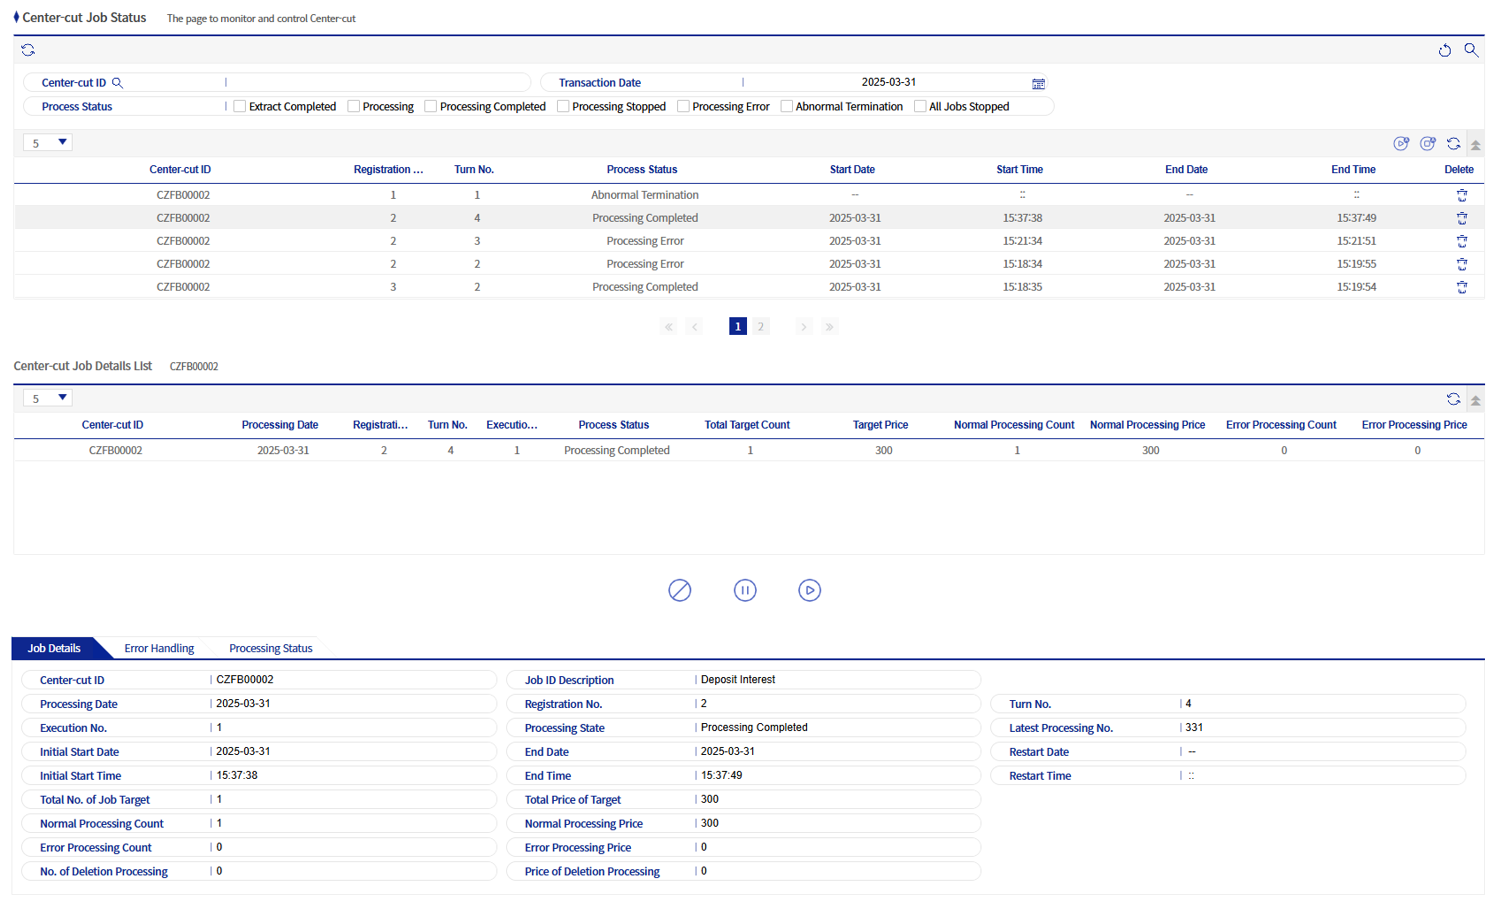Open the rows-per-page dropdown in job status grid

click(x=48, y=143)
